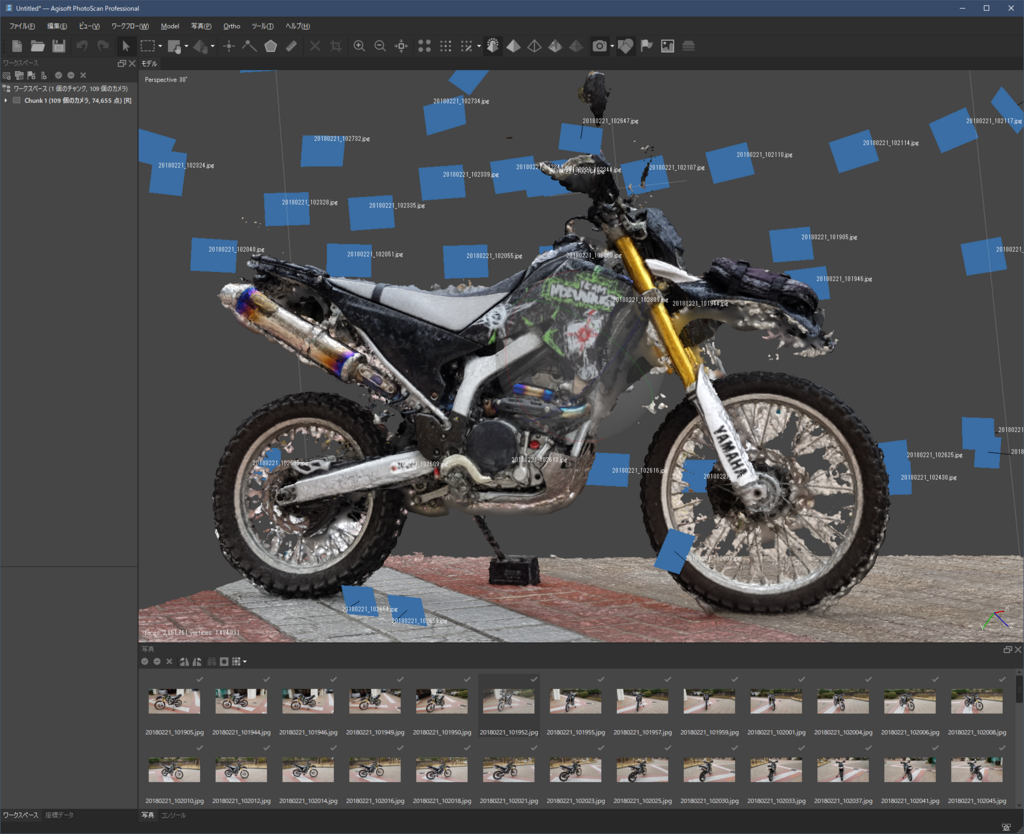Open the ワークフロー menu
Viewport: 1024px width, 834px height.
coord(130,26)
